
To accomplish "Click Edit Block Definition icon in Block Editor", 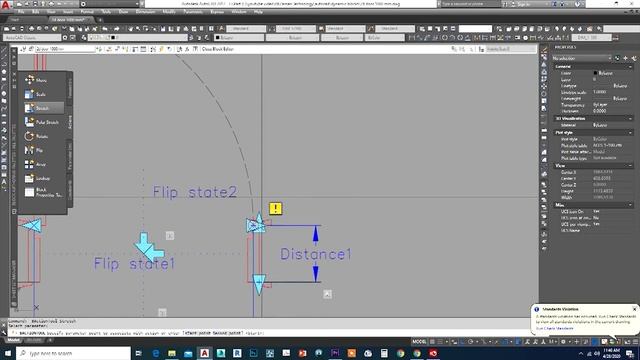I will point(24,49).
